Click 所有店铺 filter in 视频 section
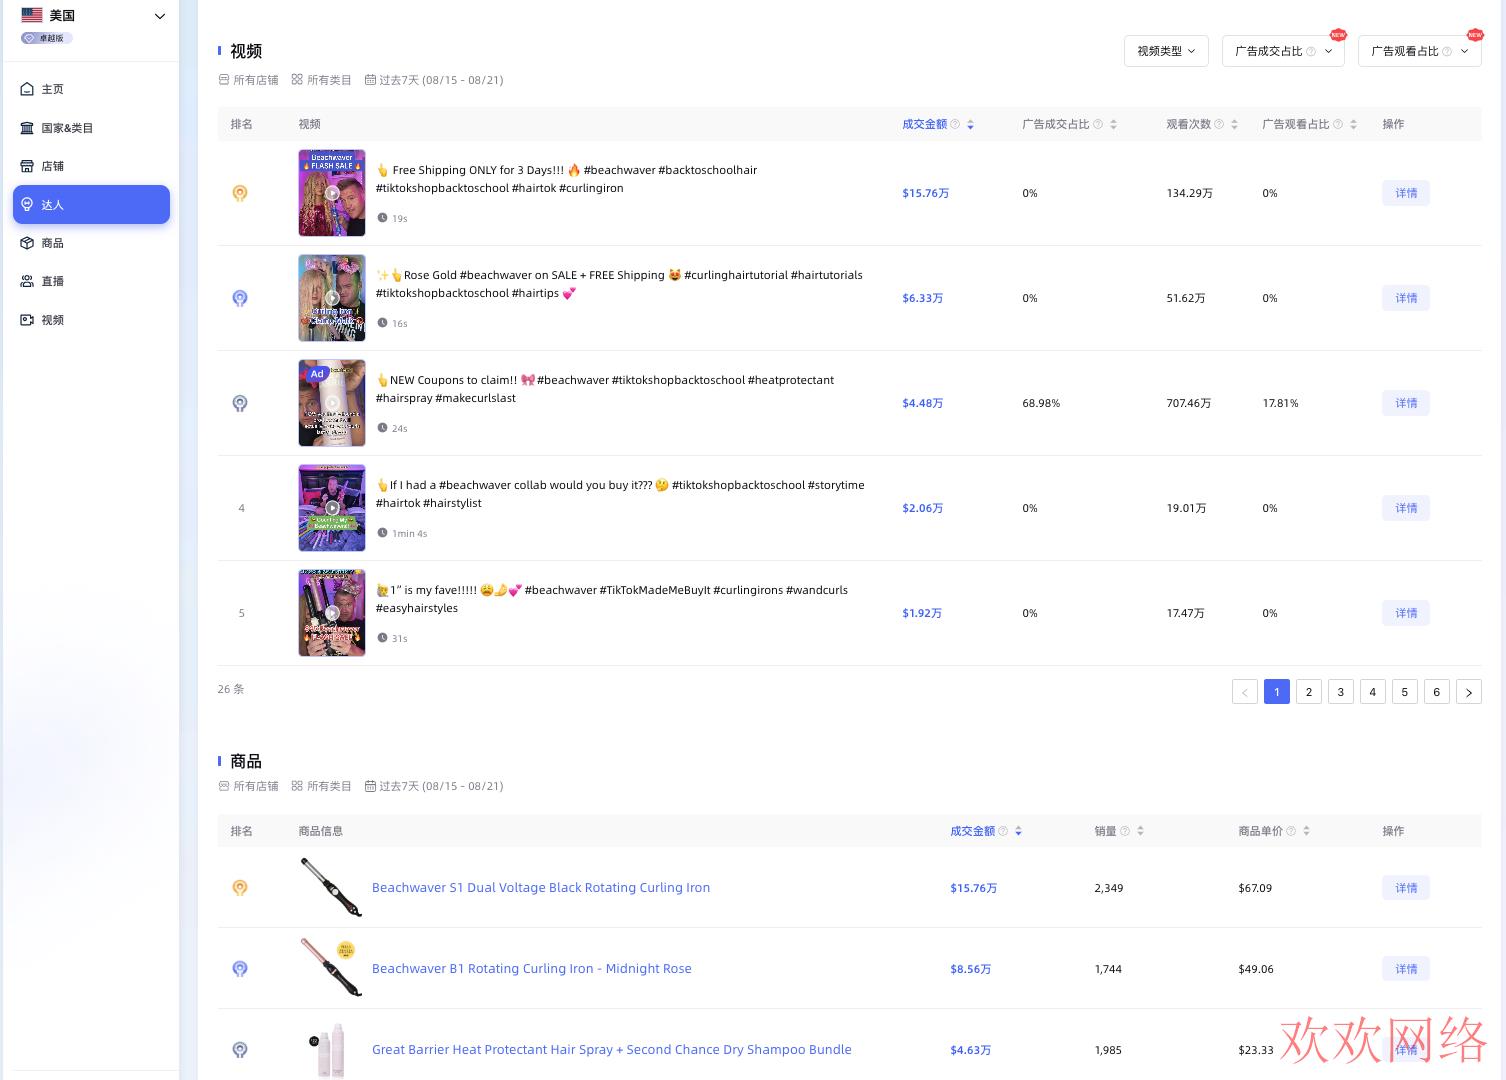 [248, 80]
